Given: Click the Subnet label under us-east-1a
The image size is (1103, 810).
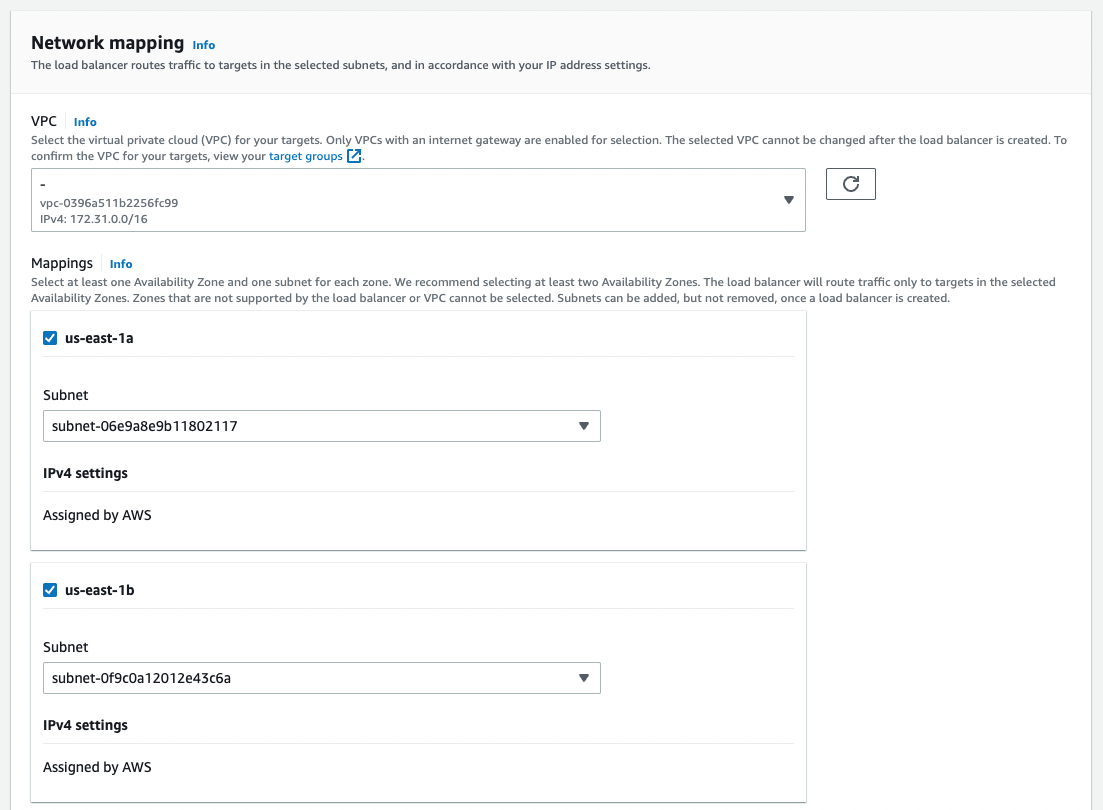Looking at the screenshot, I should 65,395.
